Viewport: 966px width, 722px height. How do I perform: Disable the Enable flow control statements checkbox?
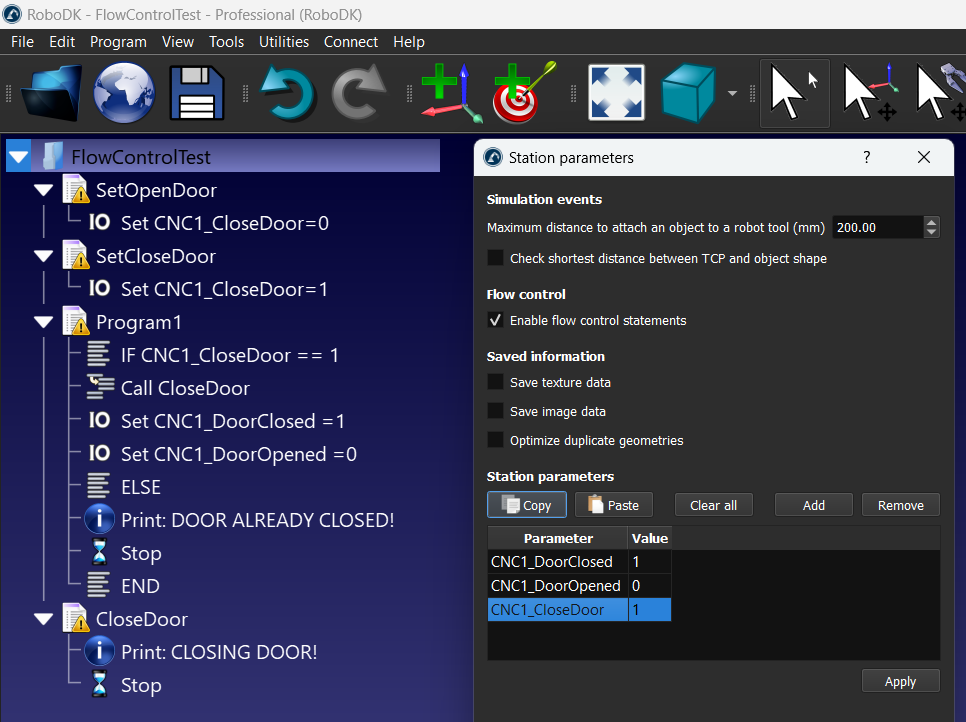tap(495, 321)
